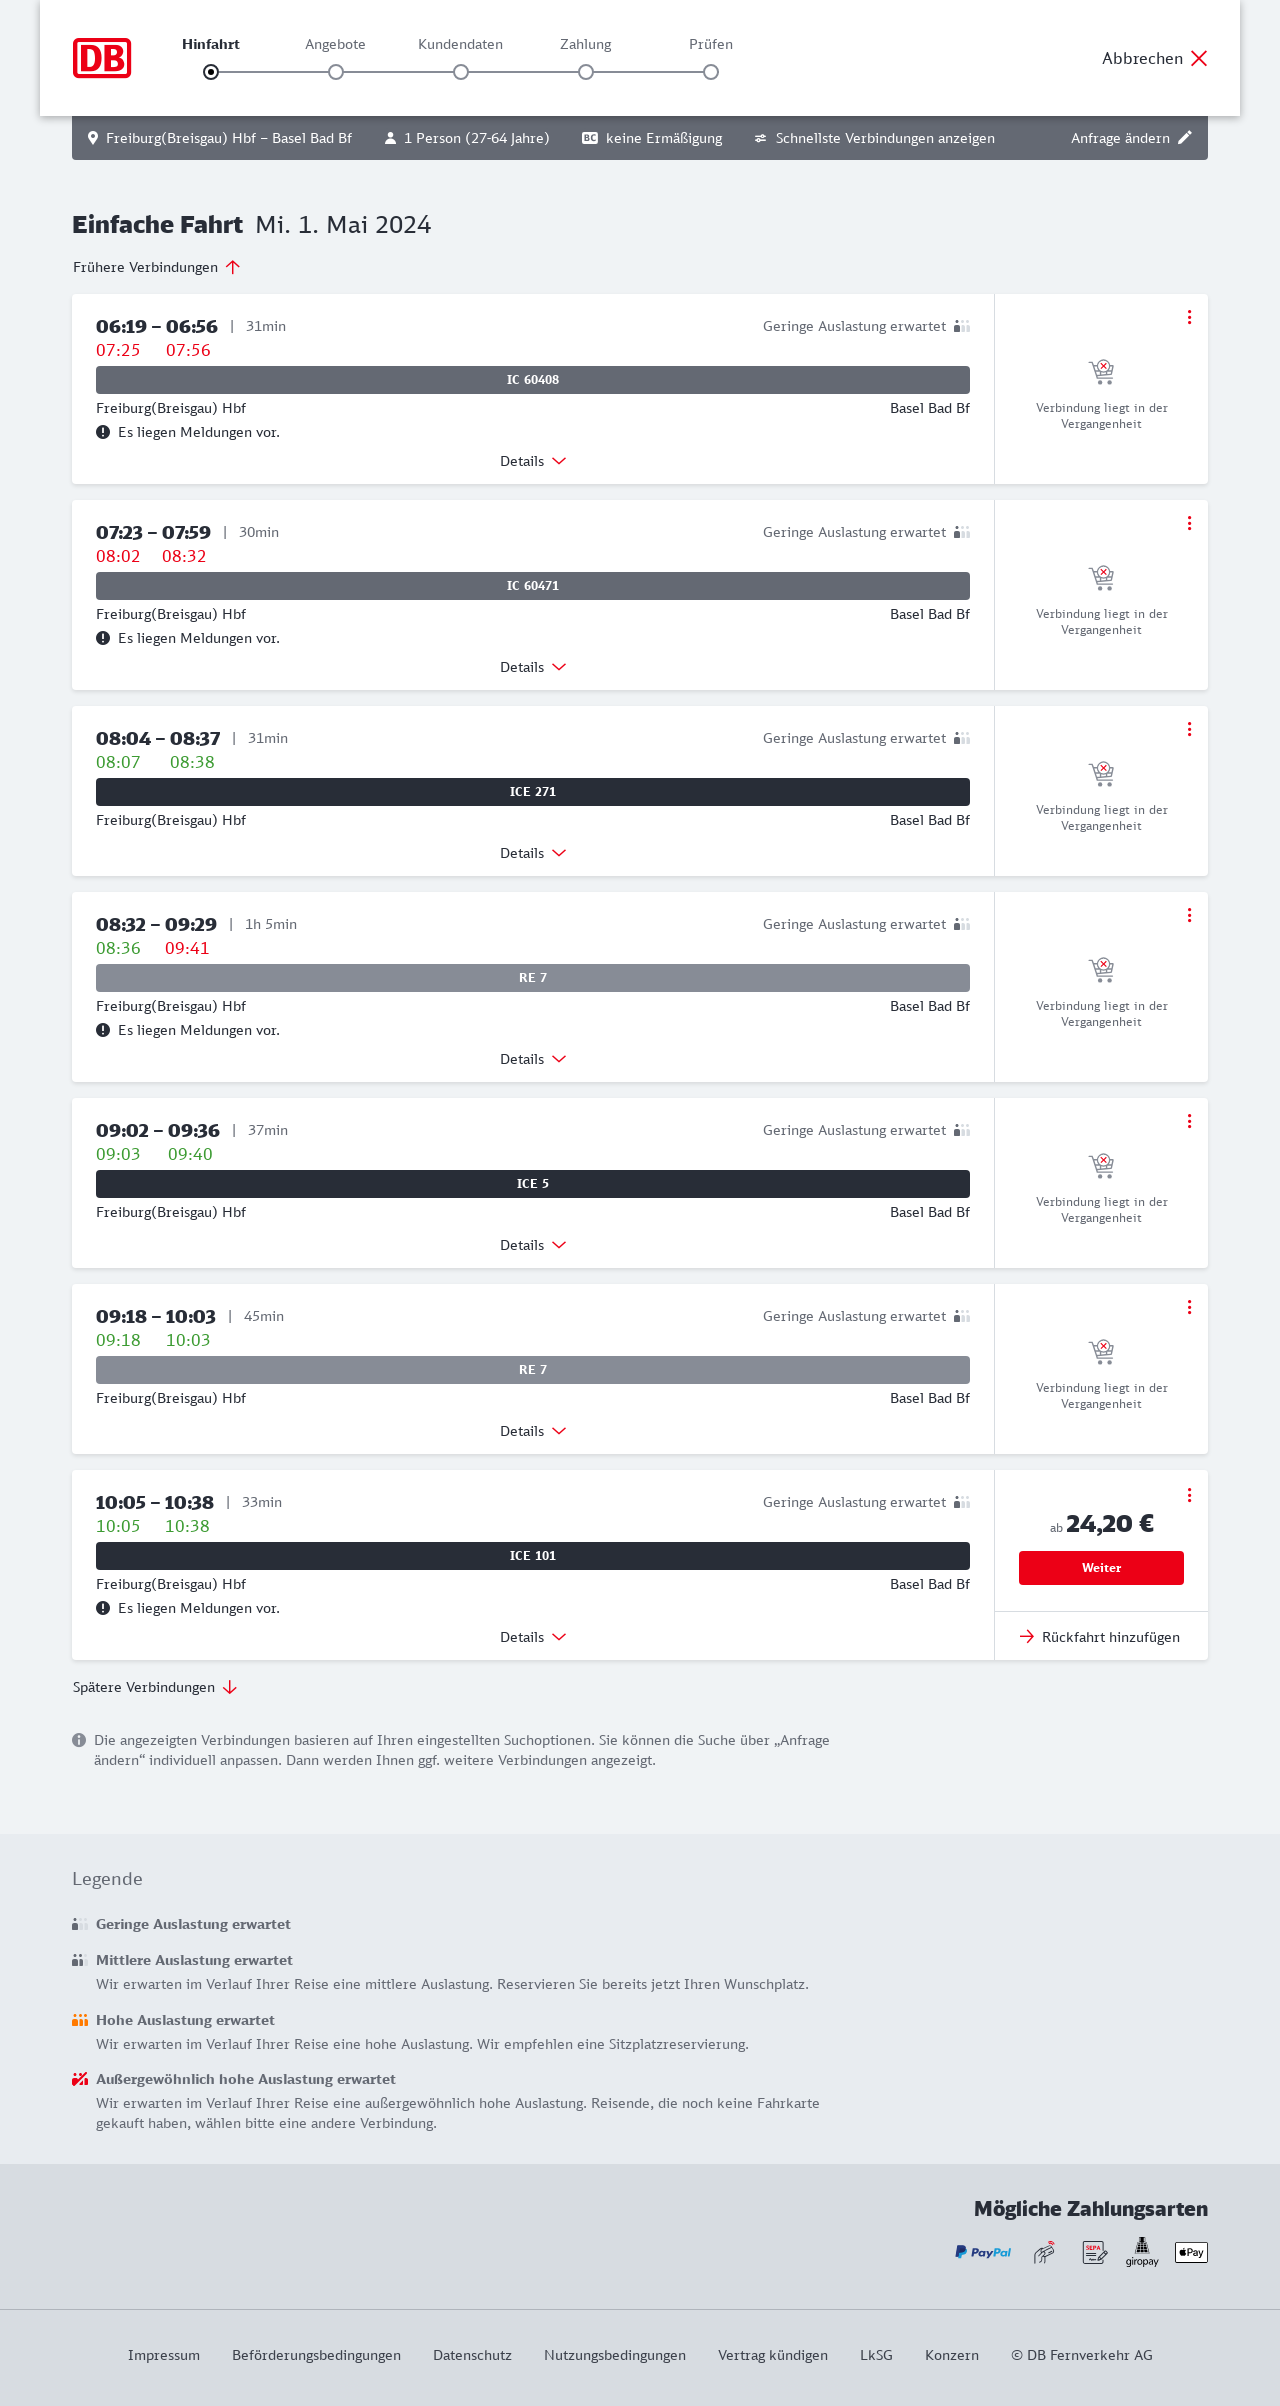
Task: Click the Kundendaten step label
Action: click(x=460, y=44)
